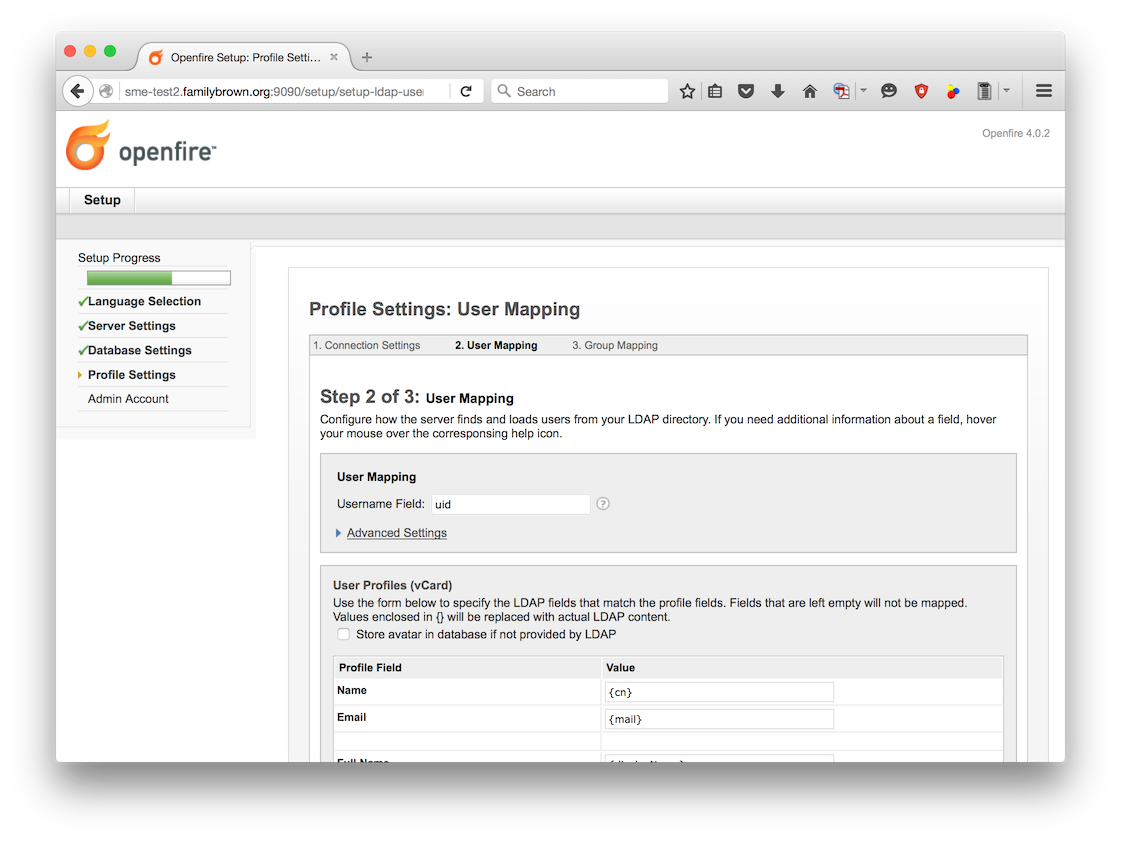Screen dimensions: 1121x842
Task: Click the Profile Field column header
Action: coord(370,668)
